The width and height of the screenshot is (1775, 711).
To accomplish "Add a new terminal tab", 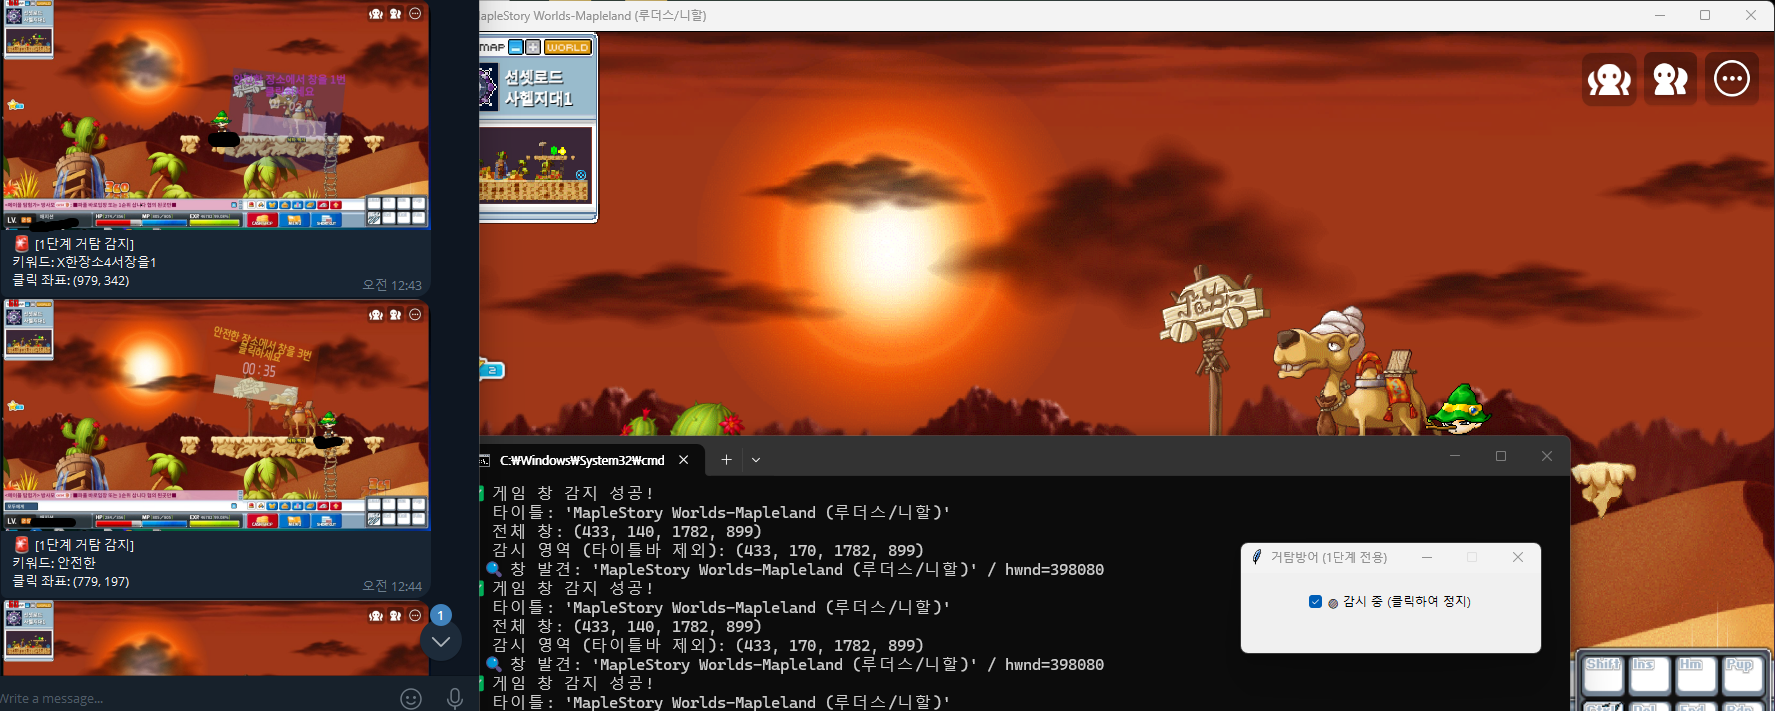I will (x=726, y=460).
